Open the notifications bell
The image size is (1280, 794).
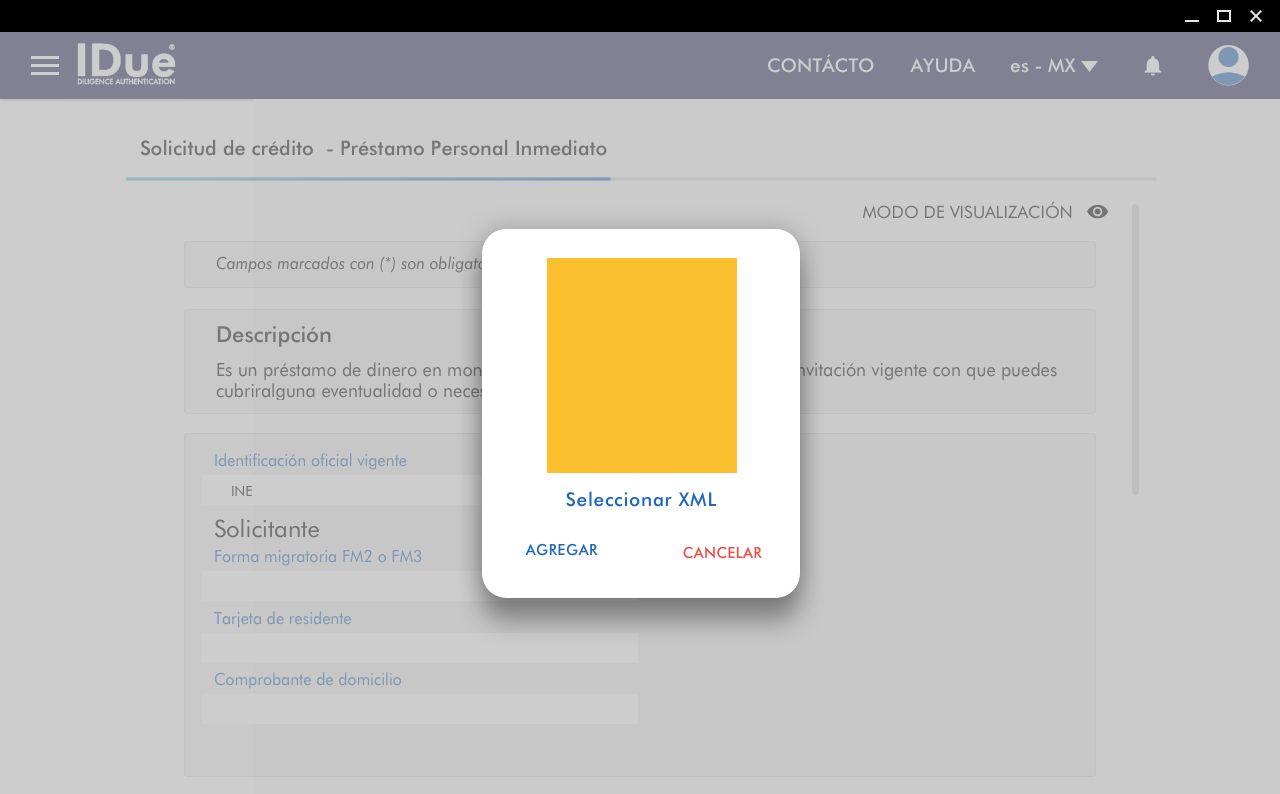(1152, 66)
